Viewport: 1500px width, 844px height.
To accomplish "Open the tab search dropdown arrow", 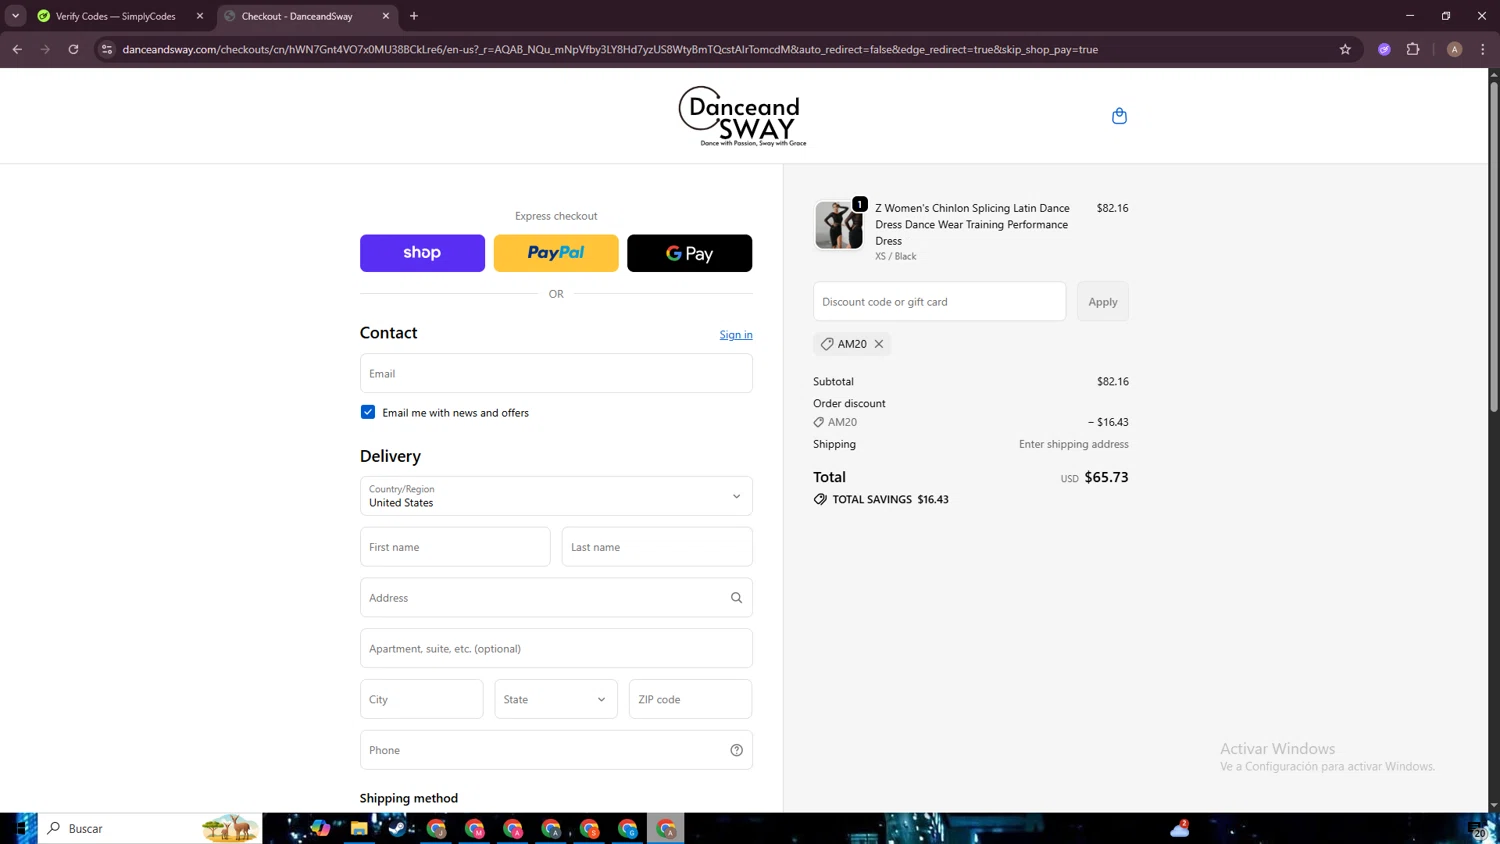I will coord(15,16).
